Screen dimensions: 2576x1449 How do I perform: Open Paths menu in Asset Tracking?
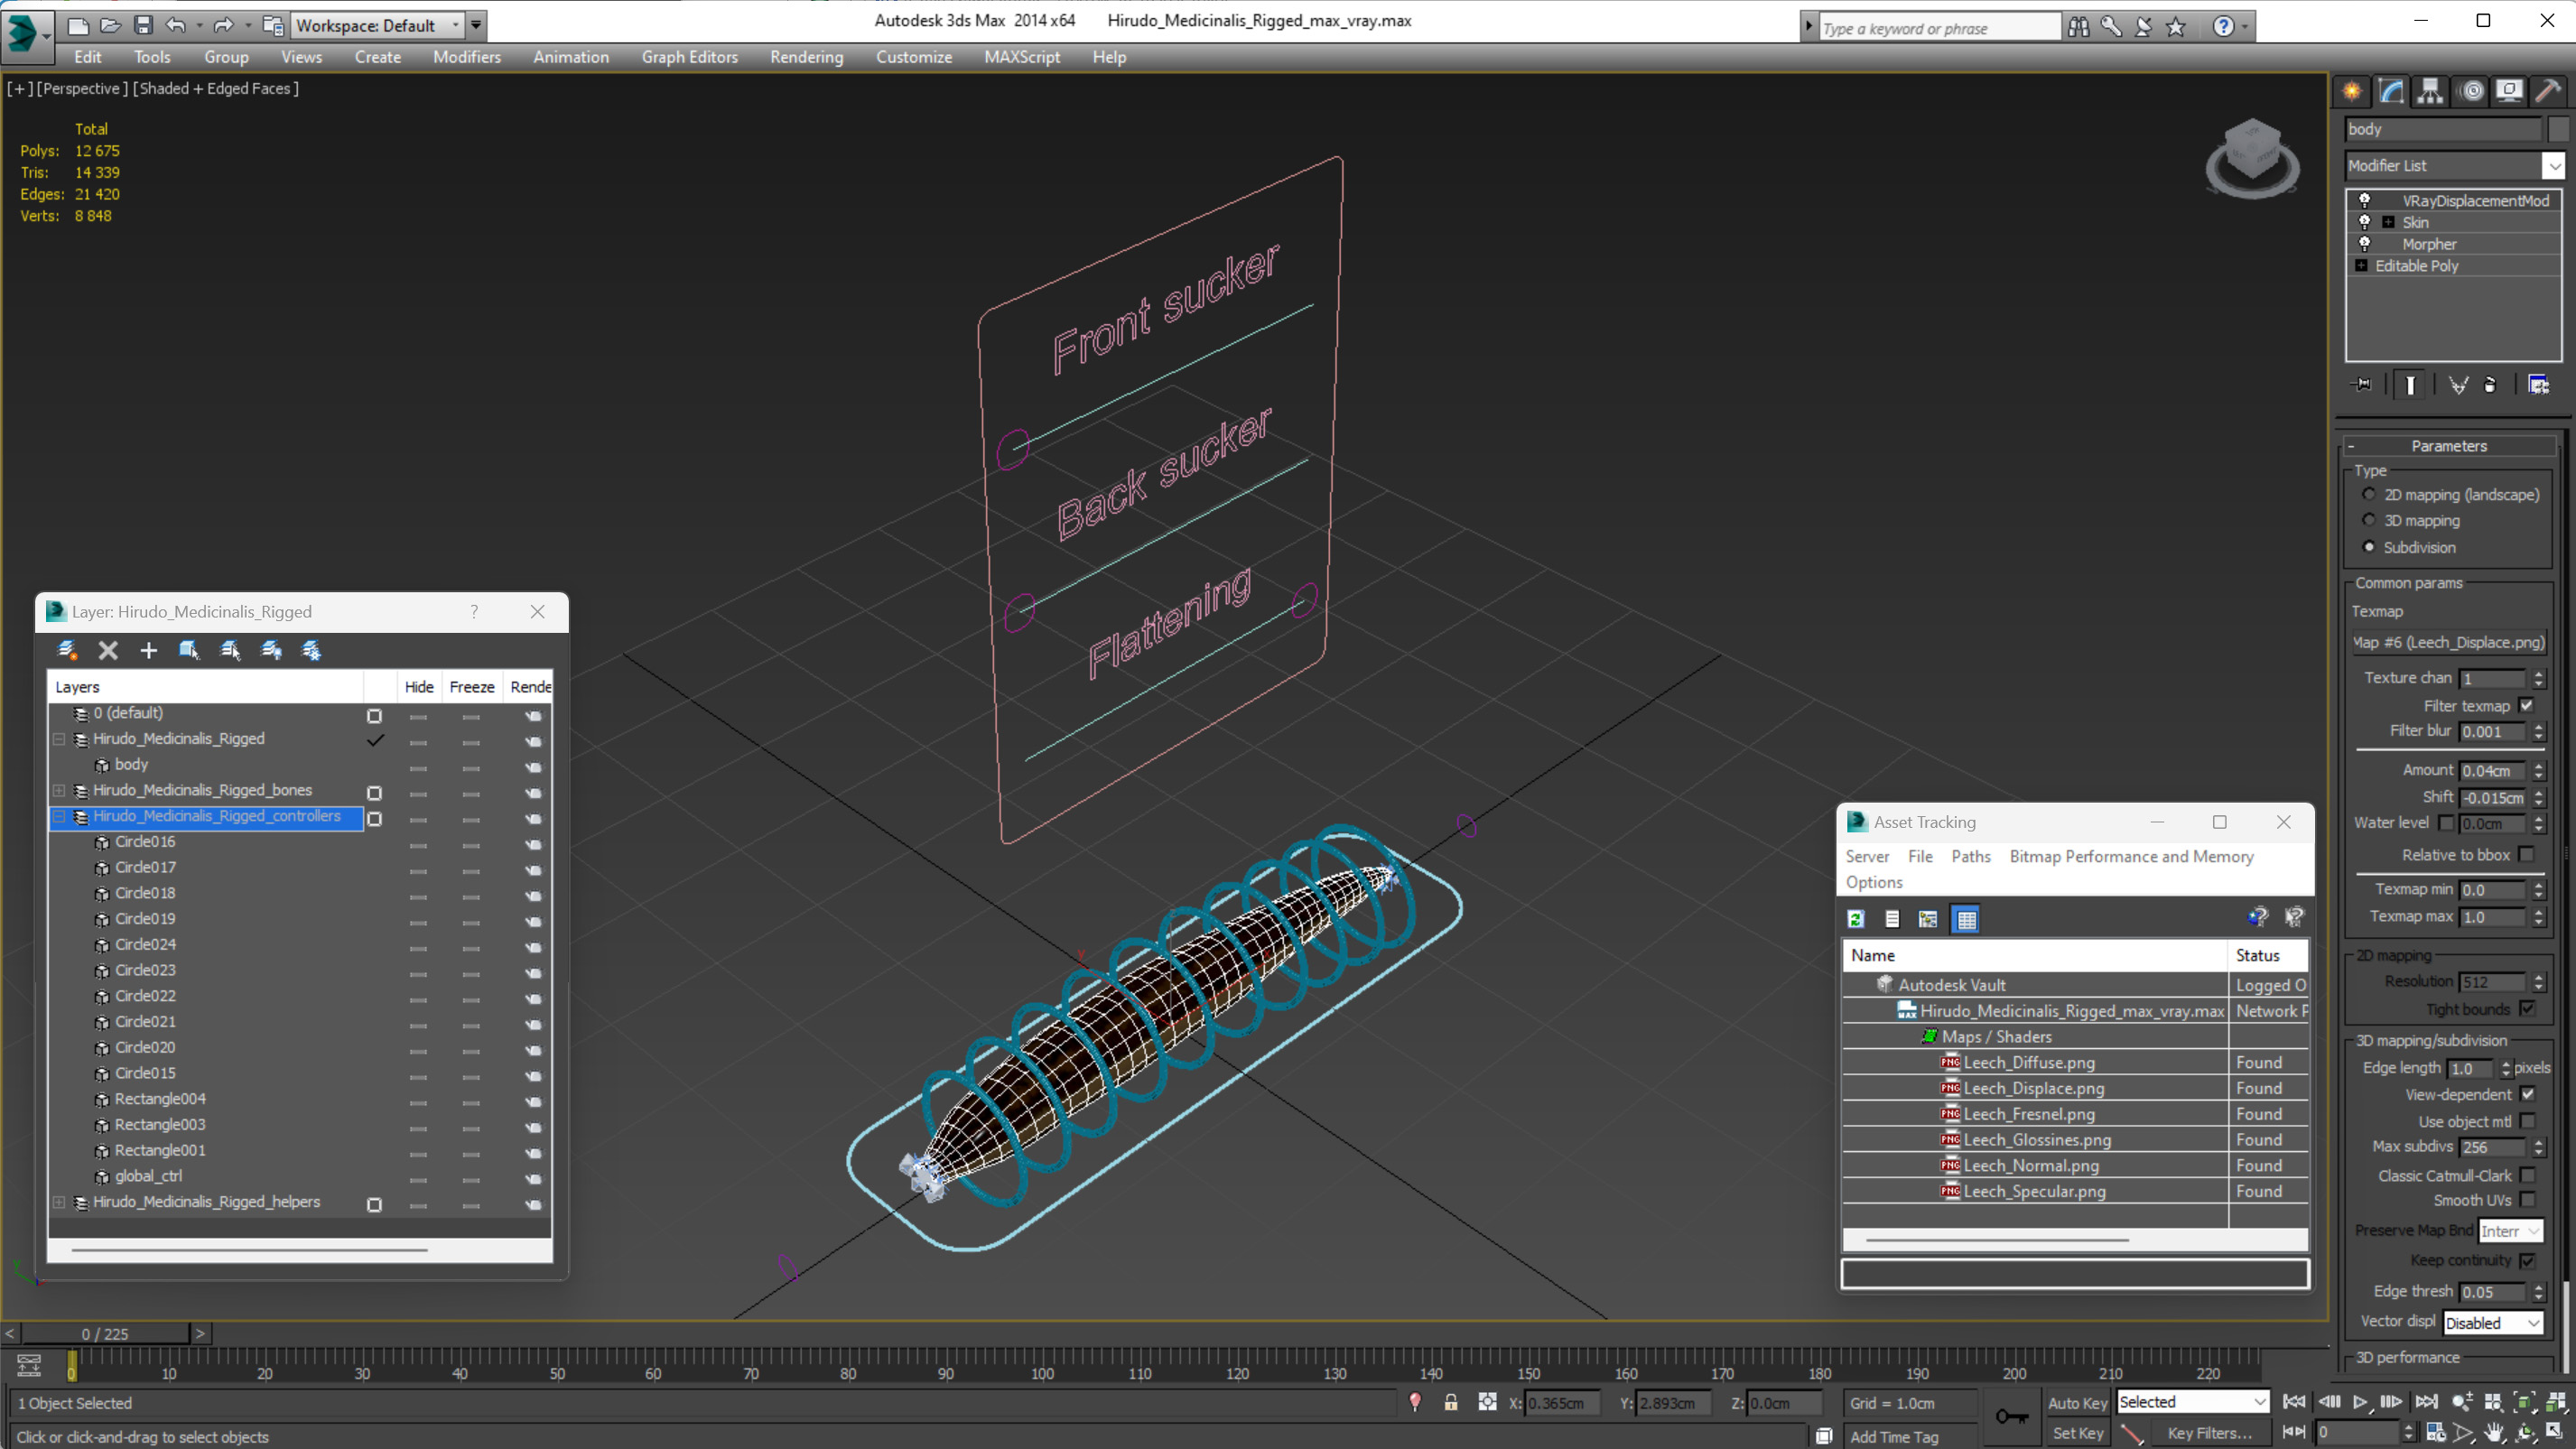coord(1970,856)
